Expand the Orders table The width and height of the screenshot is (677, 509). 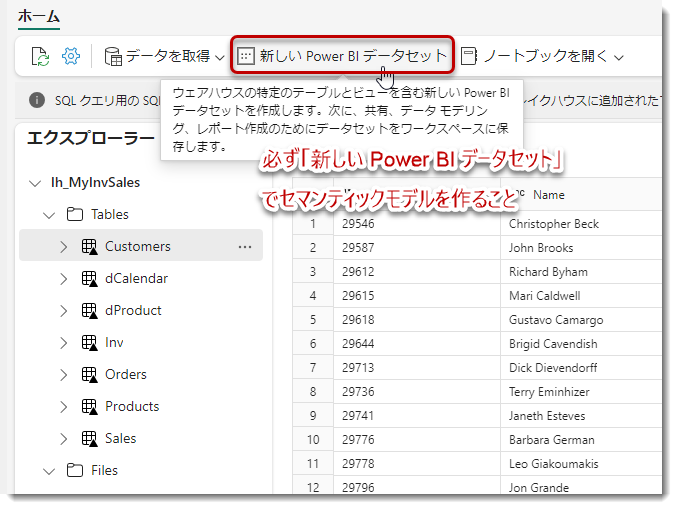click(63, 375)
